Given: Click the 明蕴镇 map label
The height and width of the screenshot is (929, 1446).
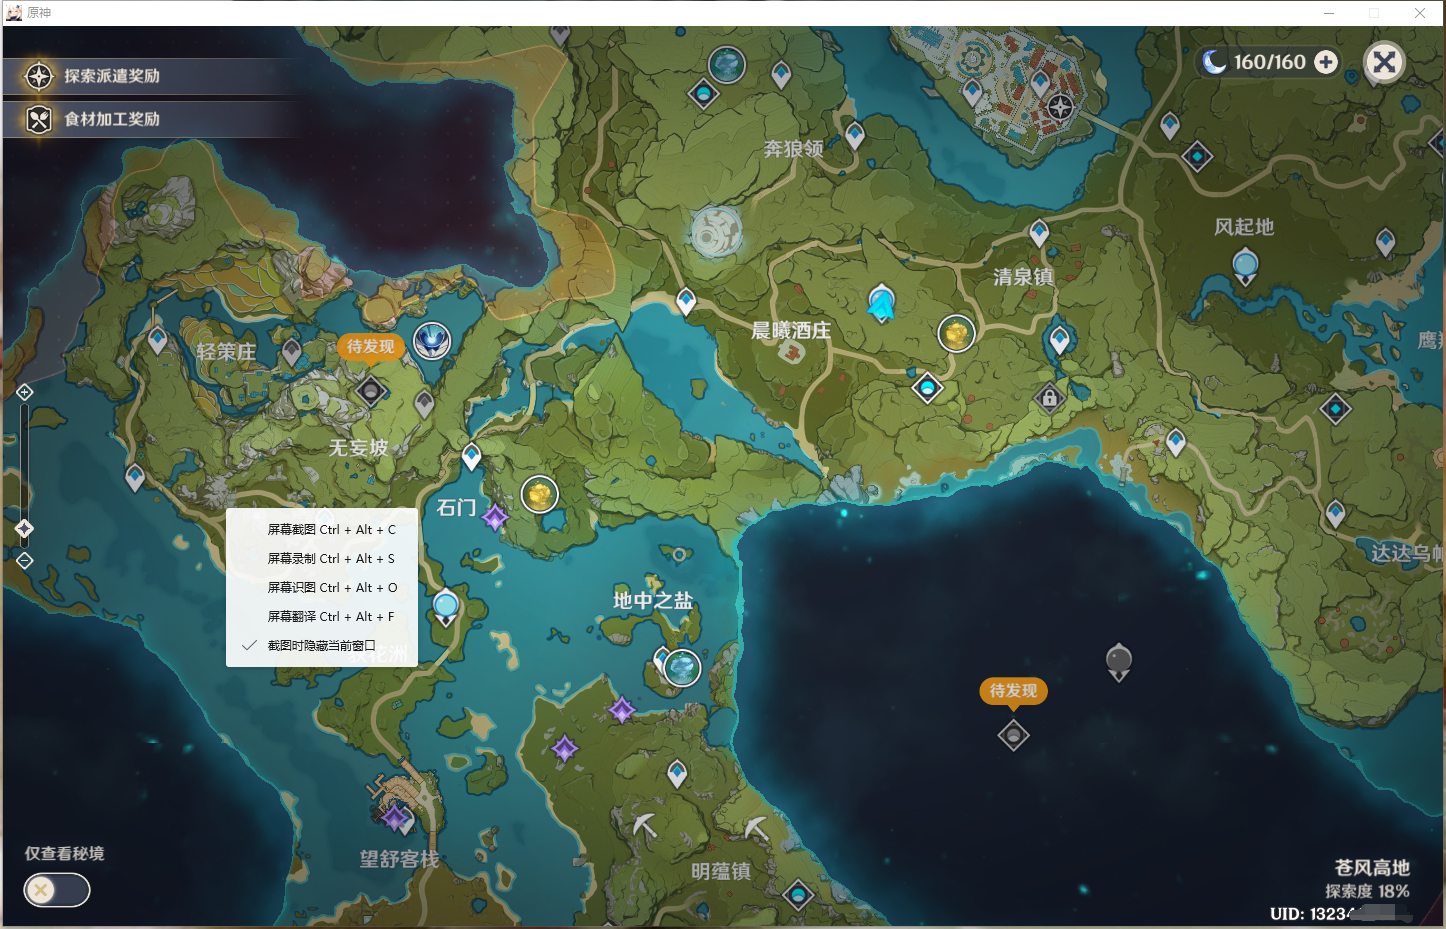Looking at the screenshot, I should (721, 872).
